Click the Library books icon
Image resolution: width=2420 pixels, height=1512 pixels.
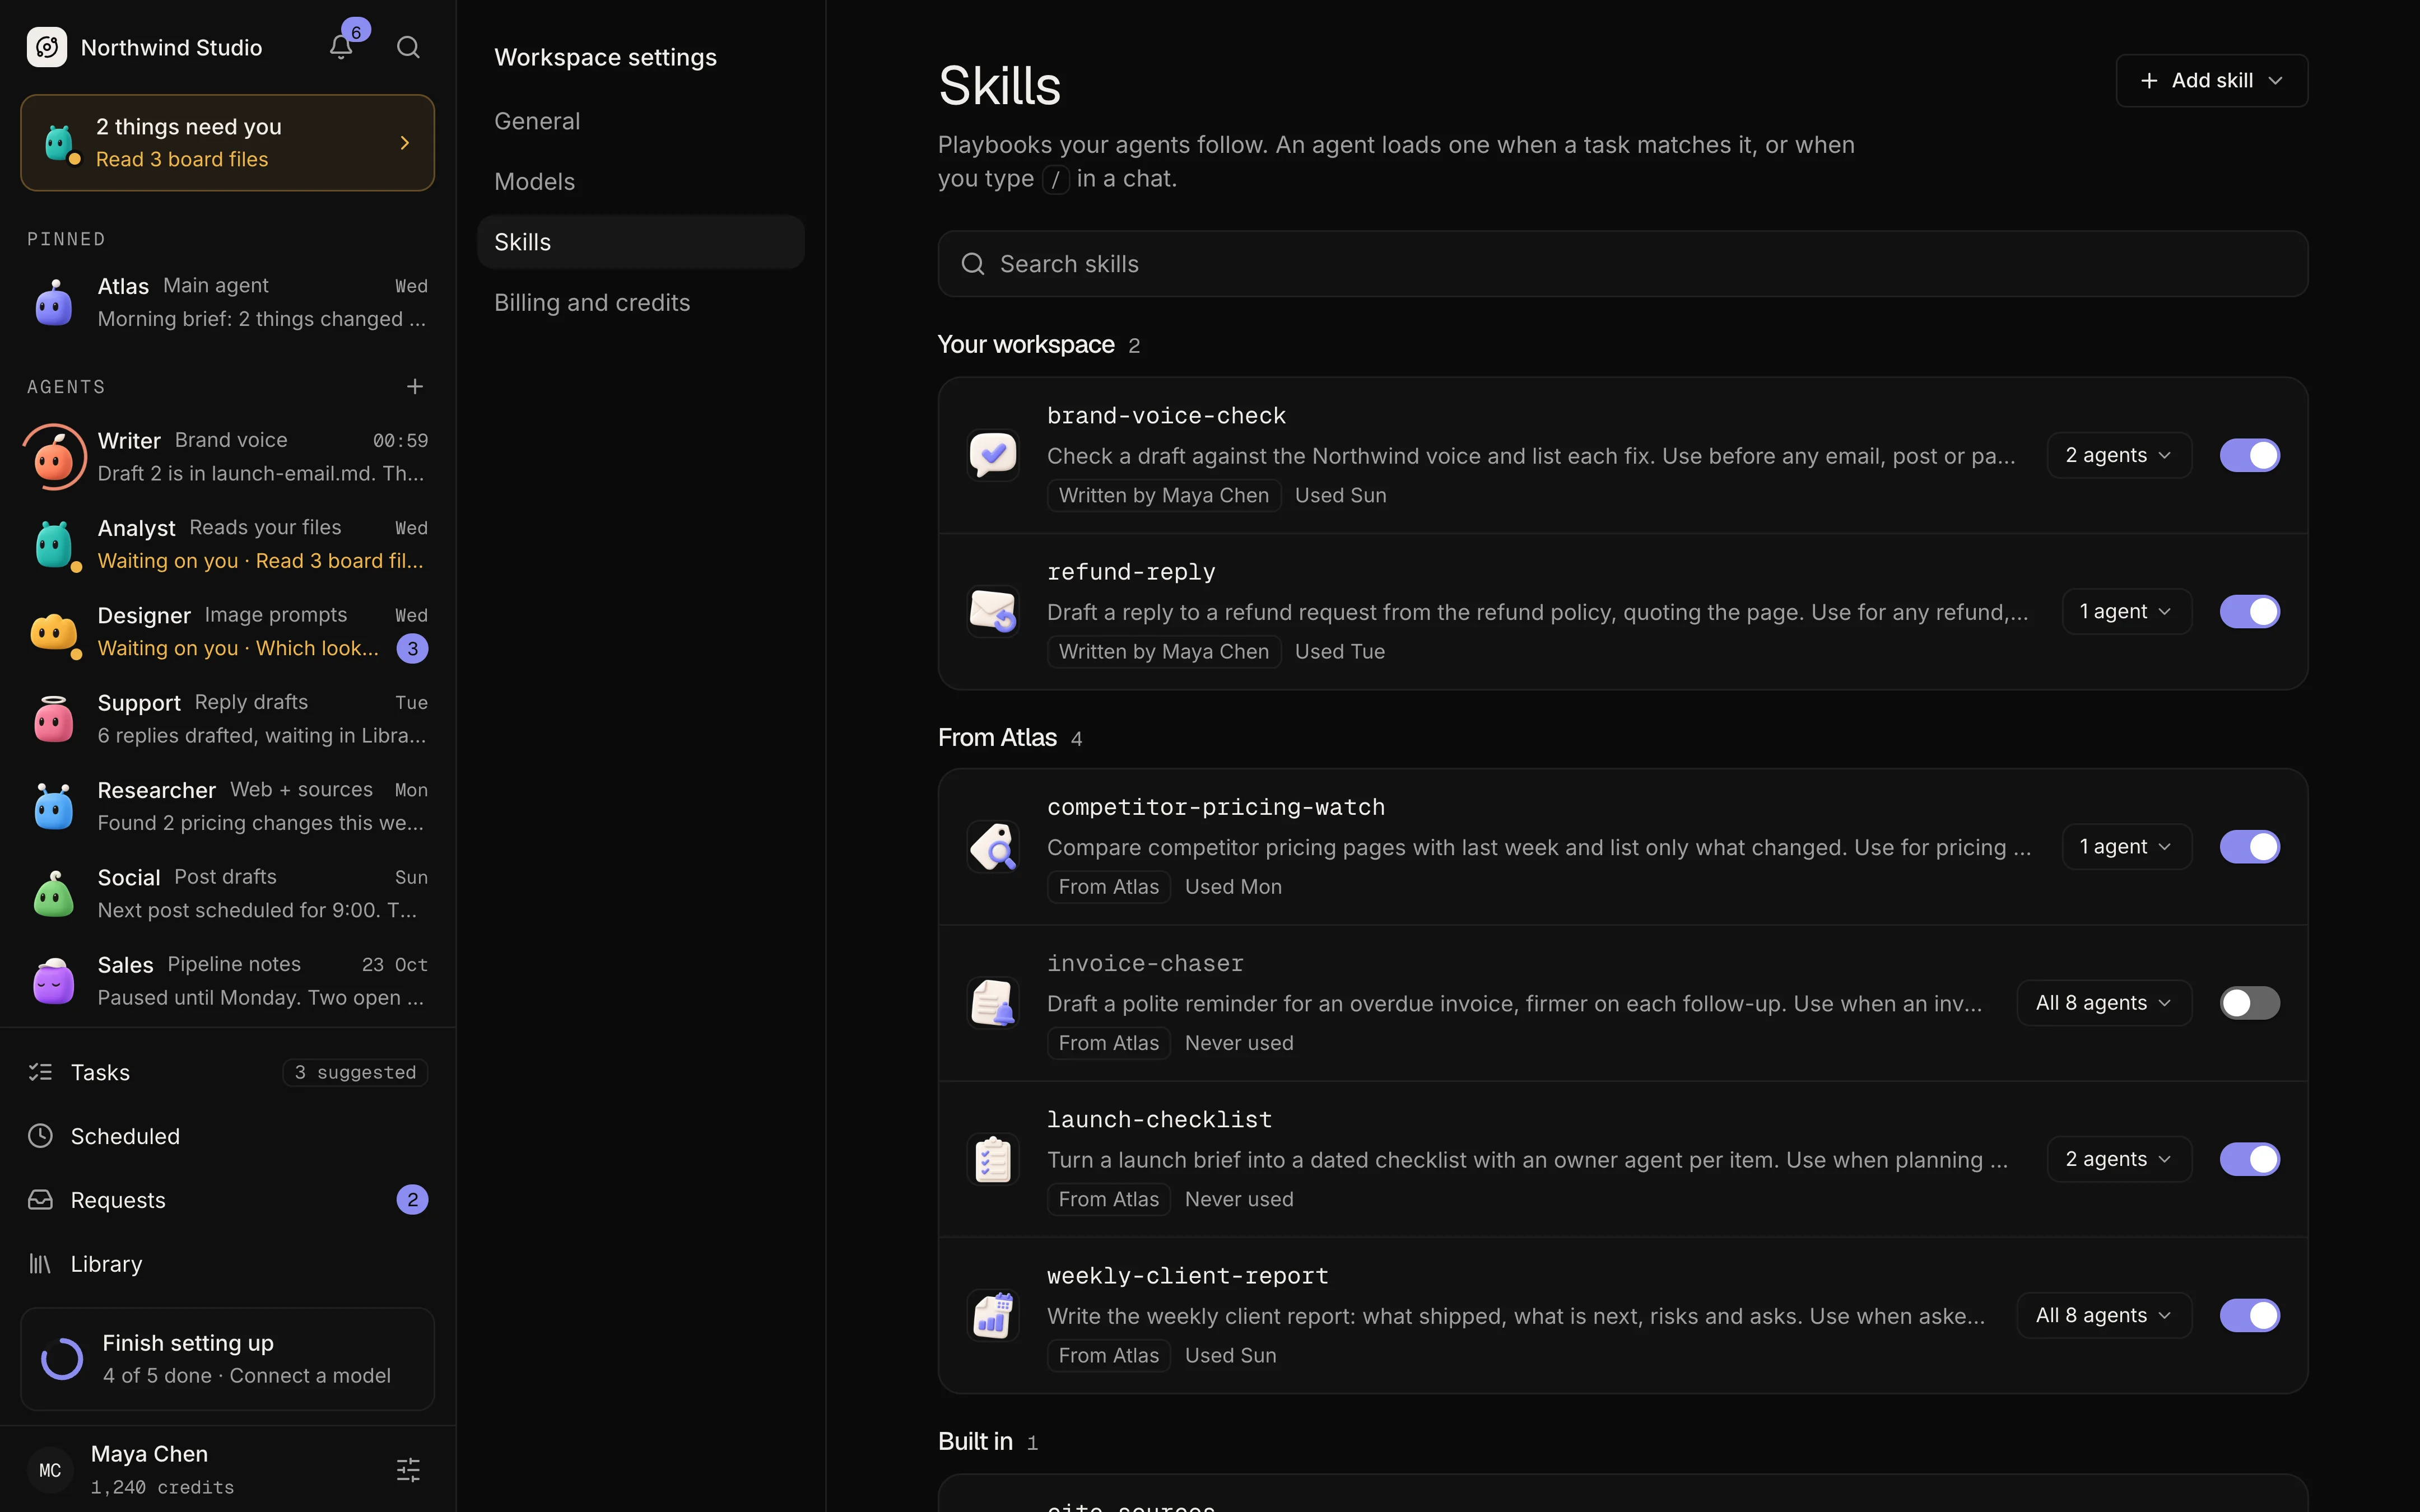click(x=40, y=1264)
